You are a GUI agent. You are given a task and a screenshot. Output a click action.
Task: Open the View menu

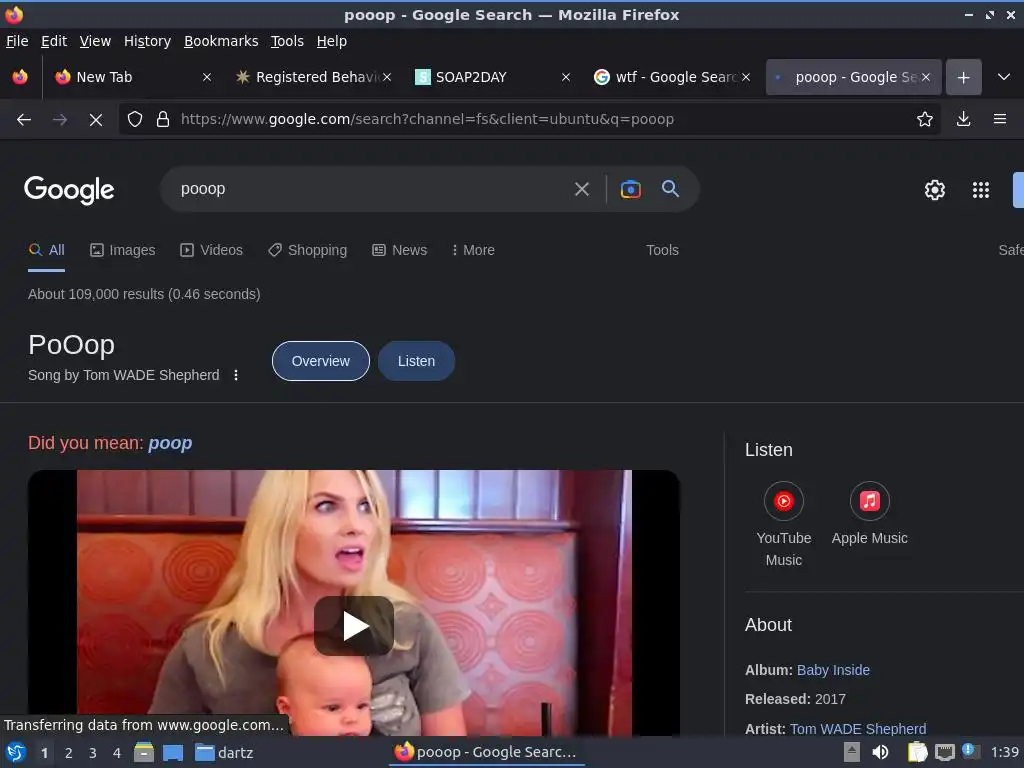pyautogui.click(x=95, y=41)
